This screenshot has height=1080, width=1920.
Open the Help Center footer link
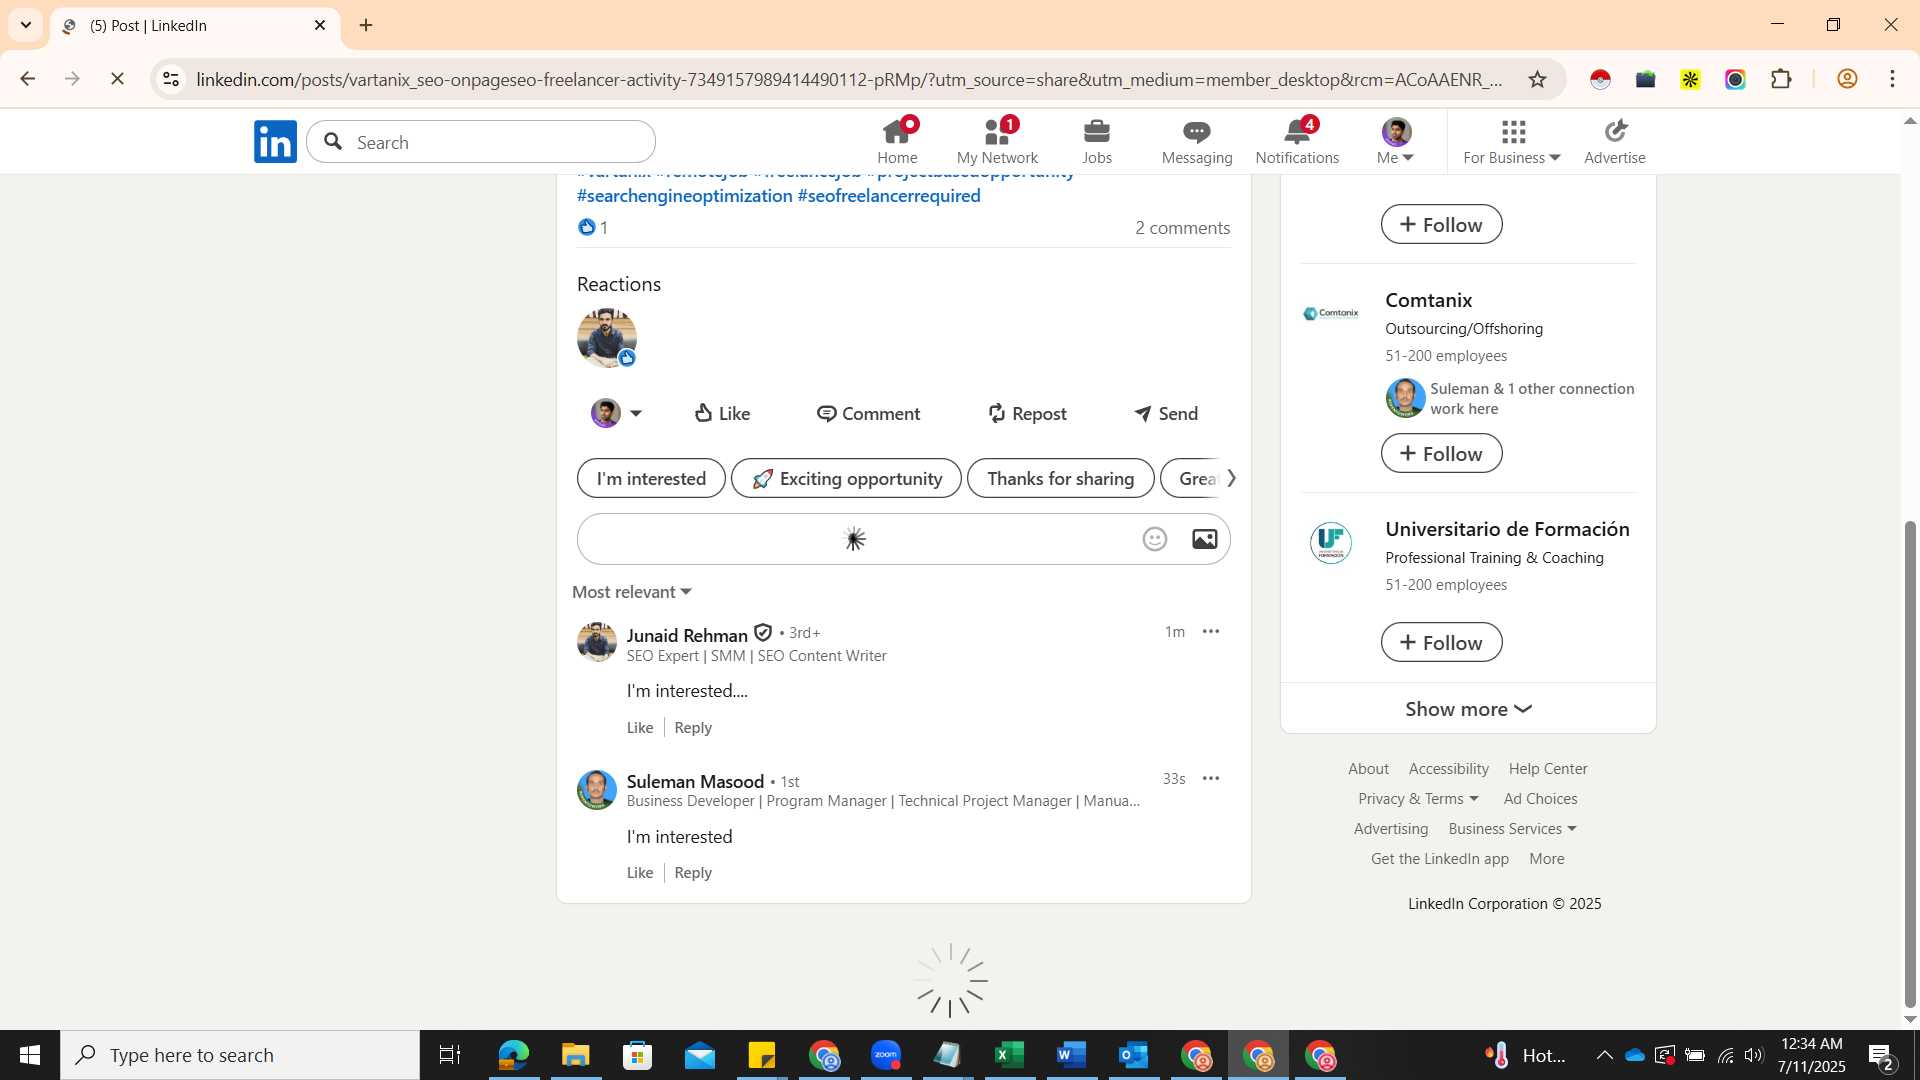tap(1548, 768)
